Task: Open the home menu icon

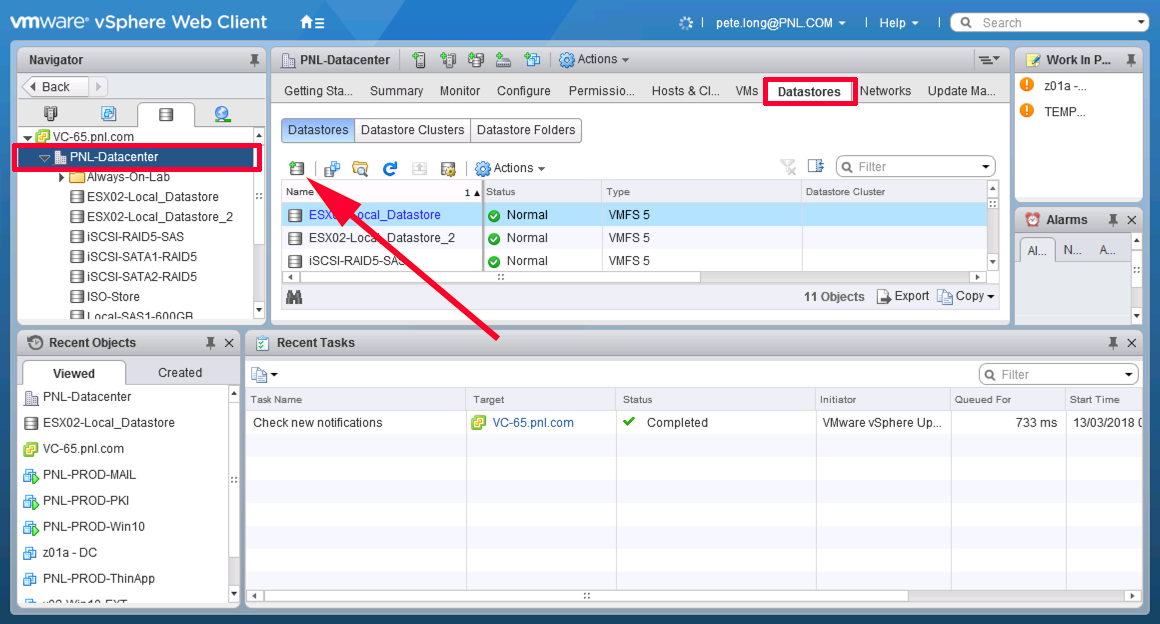Action: pos(312,22)
